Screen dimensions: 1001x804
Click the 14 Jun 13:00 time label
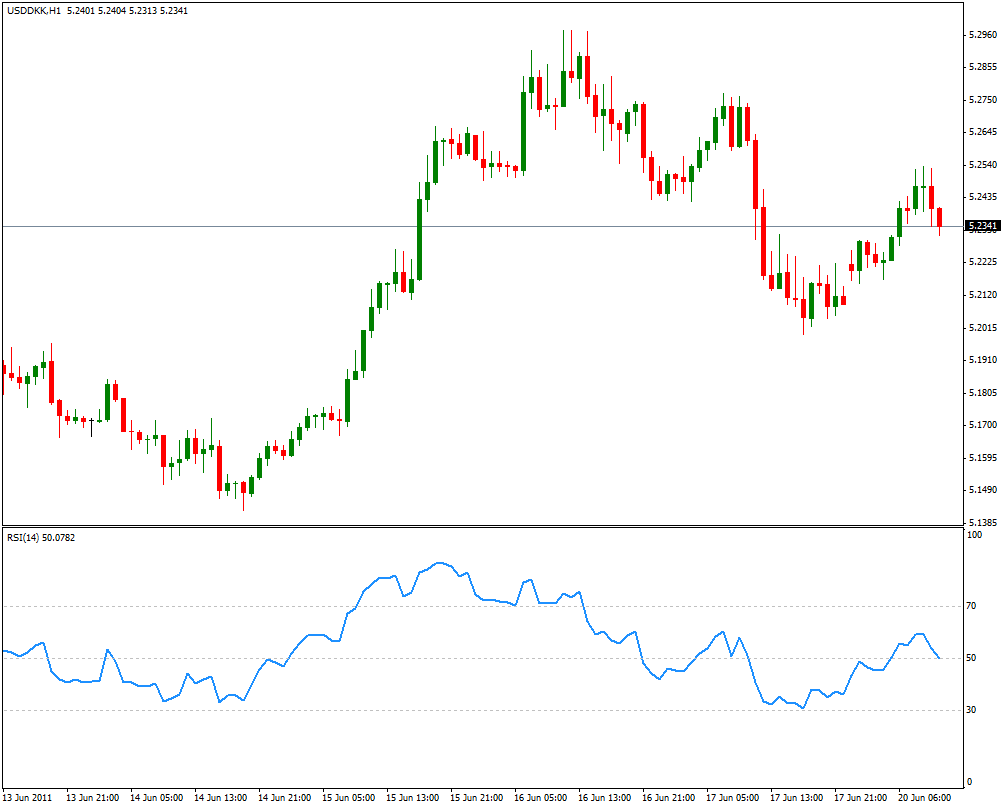click(221, 798)
